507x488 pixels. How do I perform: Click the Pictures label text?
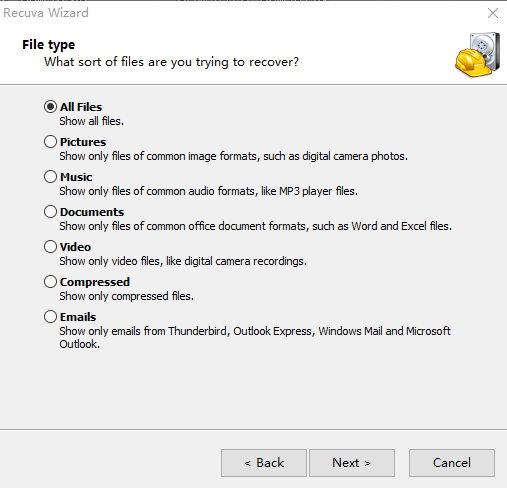coord(83,142)
